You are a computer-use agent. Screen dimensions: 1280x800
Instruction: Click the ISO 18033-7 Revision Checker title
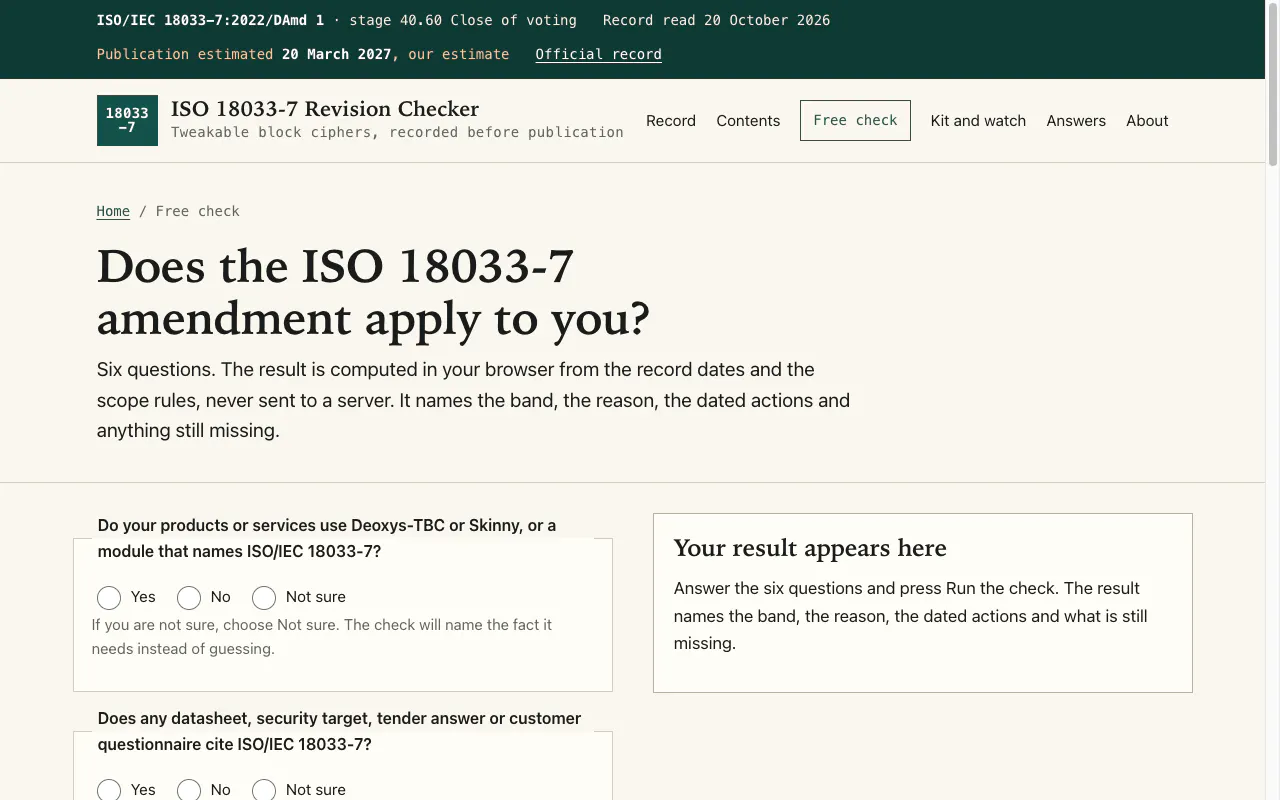(325, 109)
